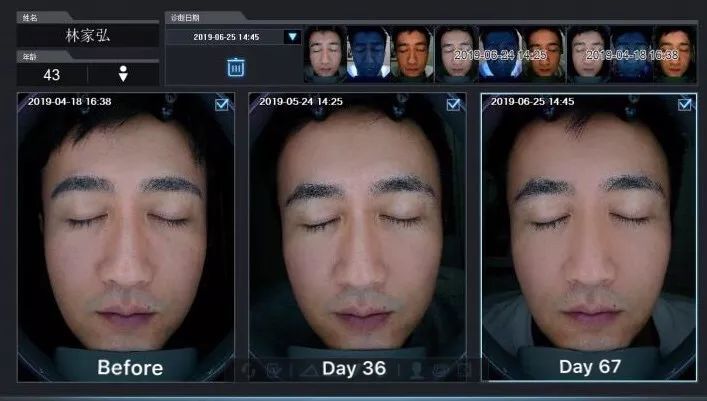Screen dimensions: 707x401
Task: Select blue UV thumbnail in the 2019-04-18 group
Action: click(631, 54)
